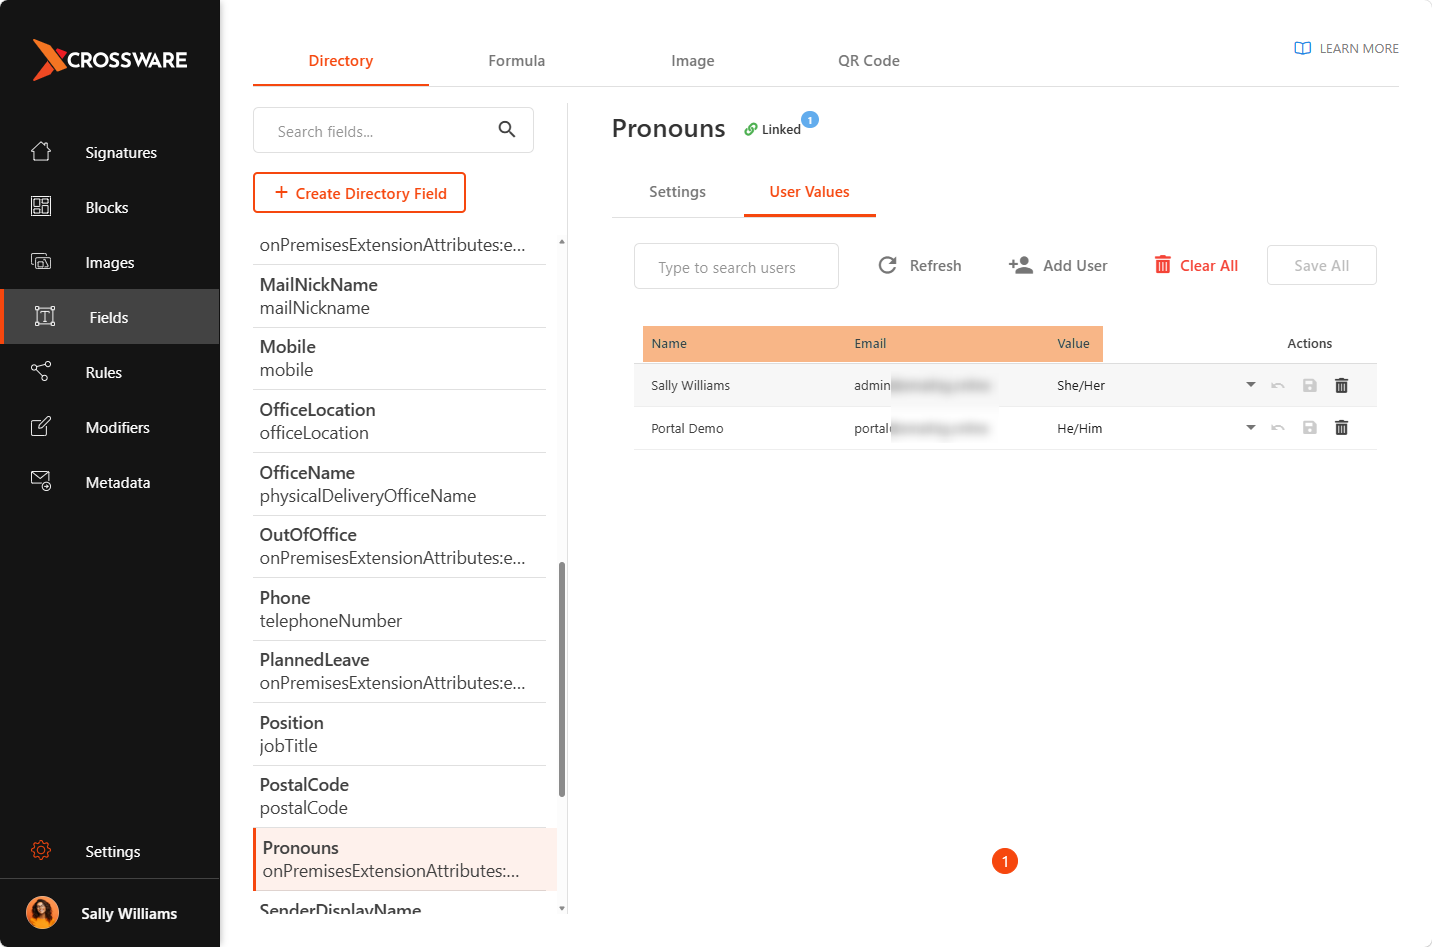Screen dimensions: 1432x947
Task: Open Modifiers via its pencil icon
Action: pyautogui.click(x=41, y=426)
